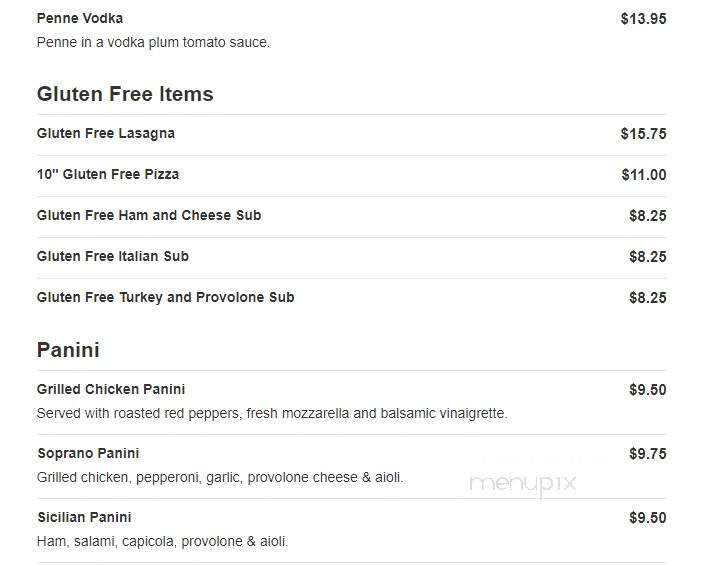Viewport: 702px width, 566px height.
Task: Click the $13.95 Penne Vodka price
Action: point(643,19)
